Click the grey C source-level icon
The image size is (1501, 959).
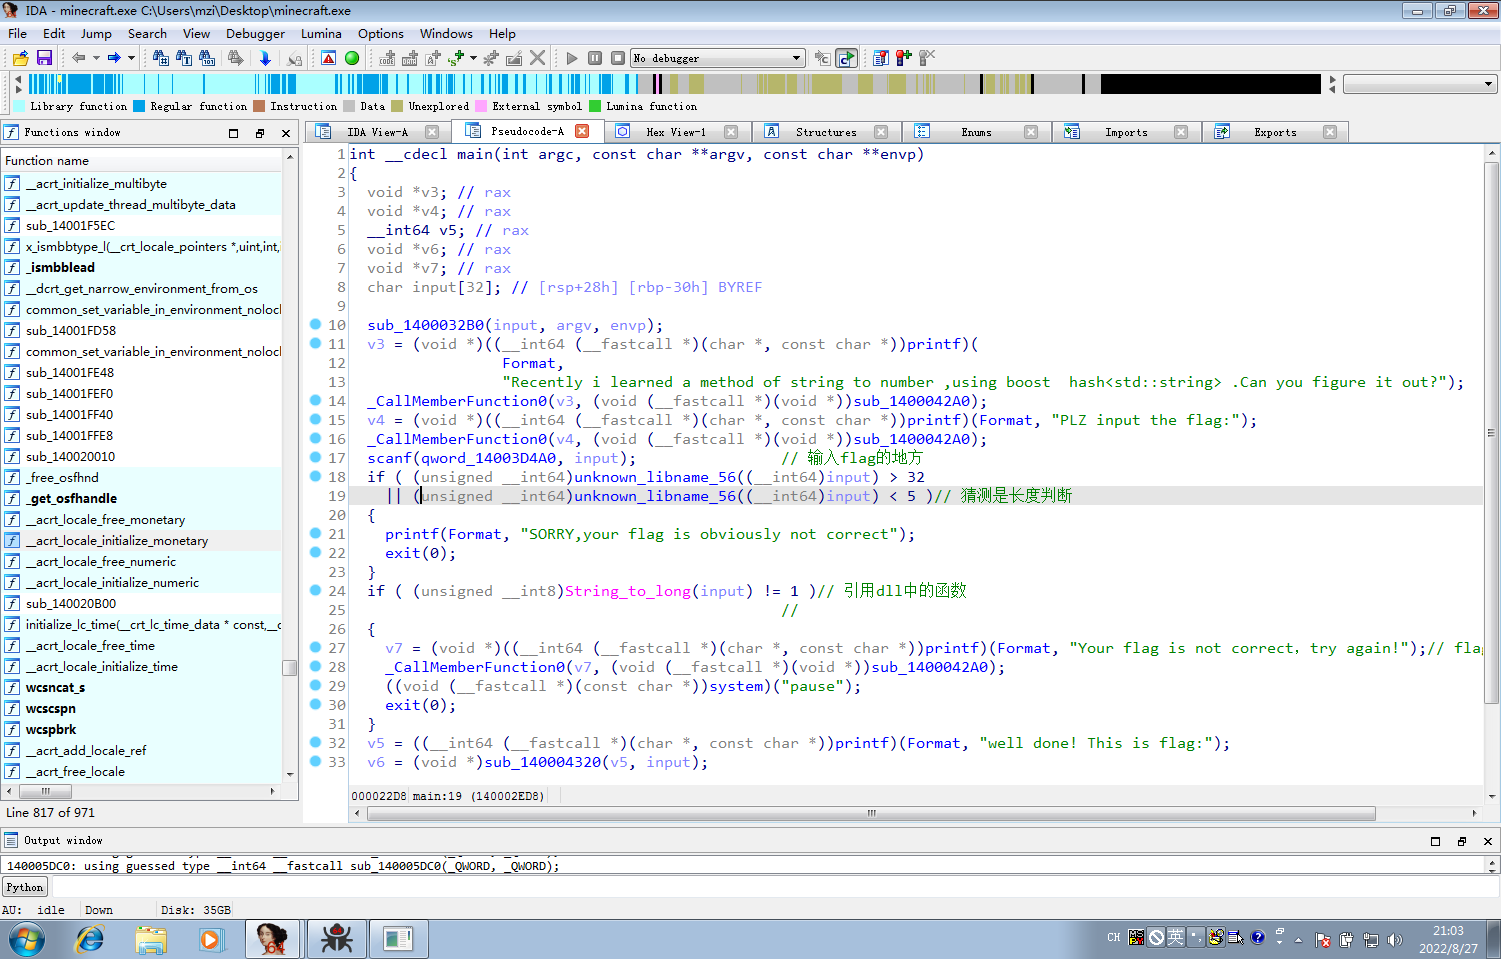pyautogui.click(x=822, y=58)
